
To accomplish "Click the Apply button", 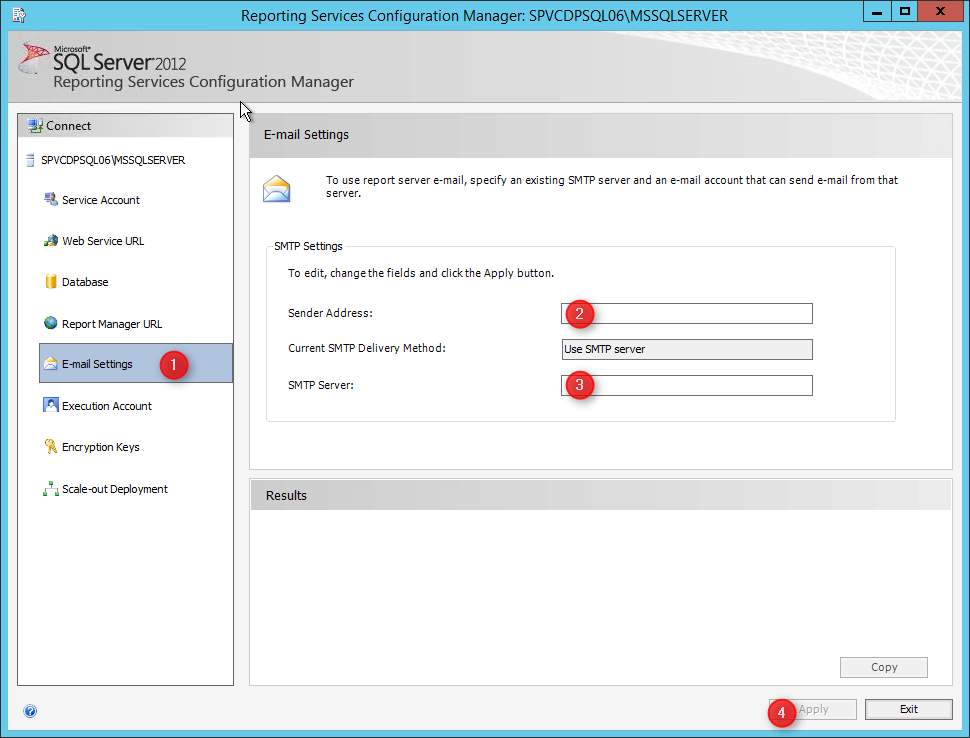I will click(813, 709).
